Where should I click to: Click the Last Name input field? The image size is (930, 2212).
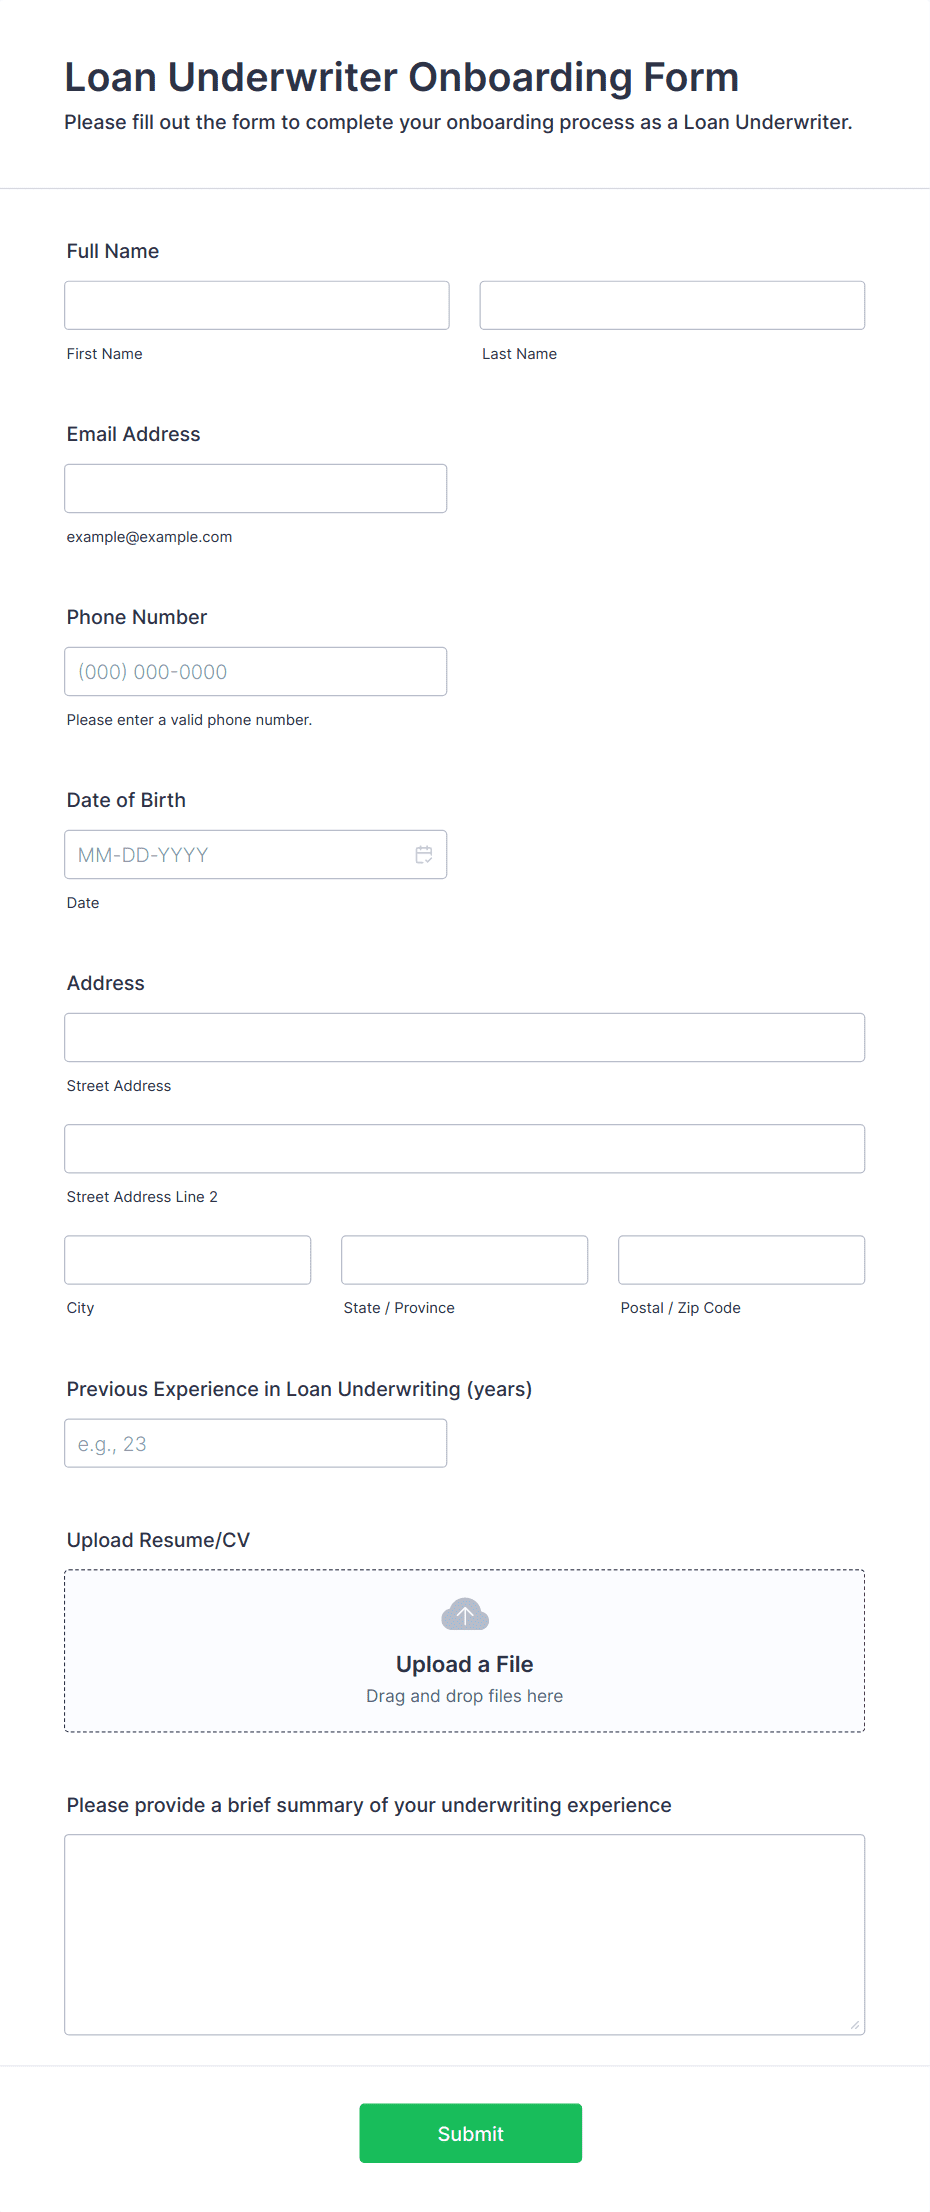pos(671,304)
